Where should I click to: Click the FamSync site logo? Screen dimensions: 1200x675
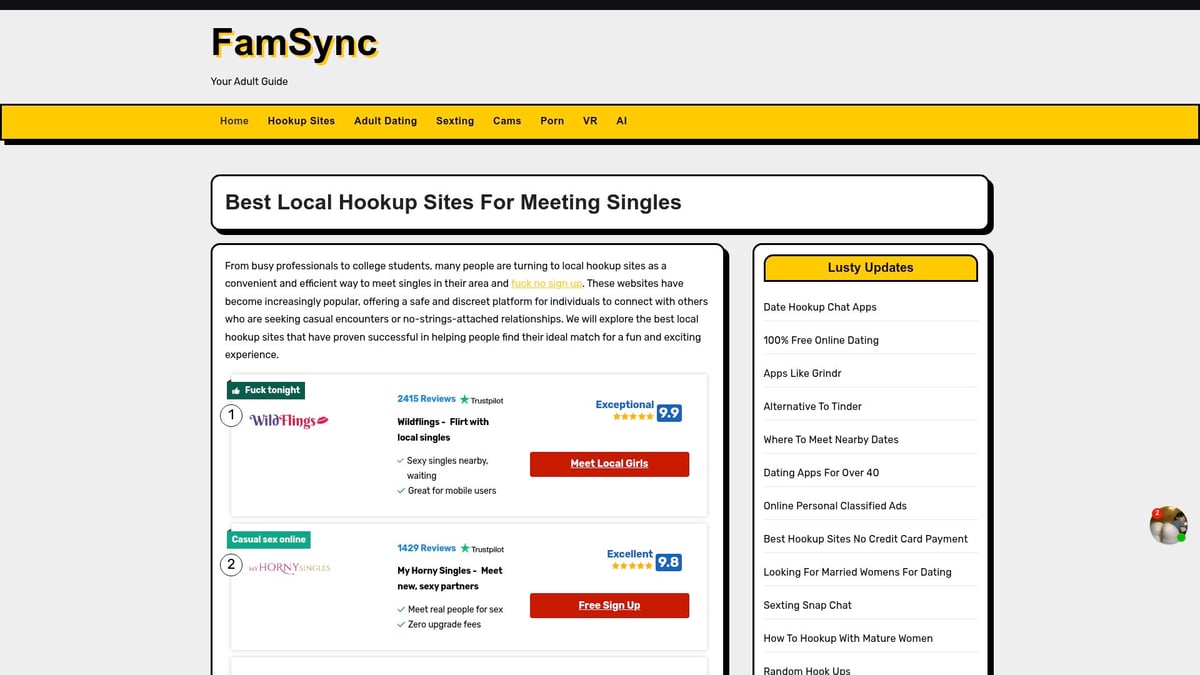pos(294,43)
